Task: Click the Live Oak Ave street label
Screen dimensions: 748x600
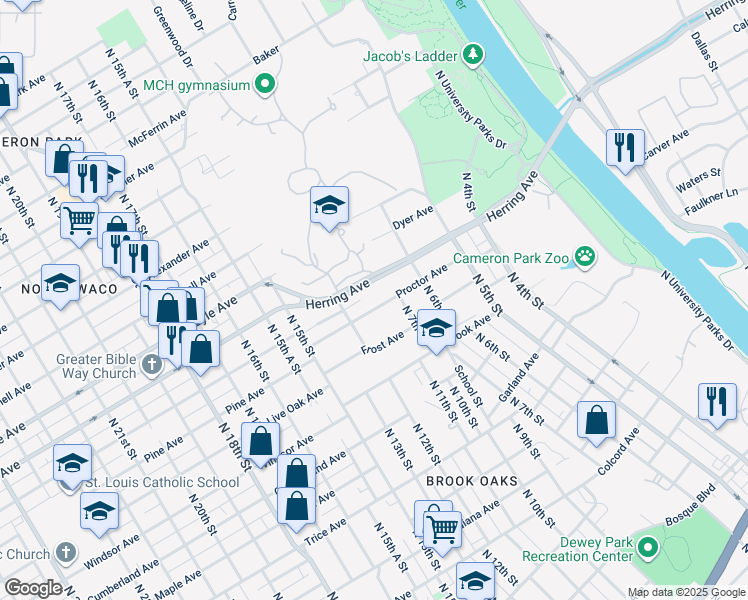Action: [x=295, y=405]
